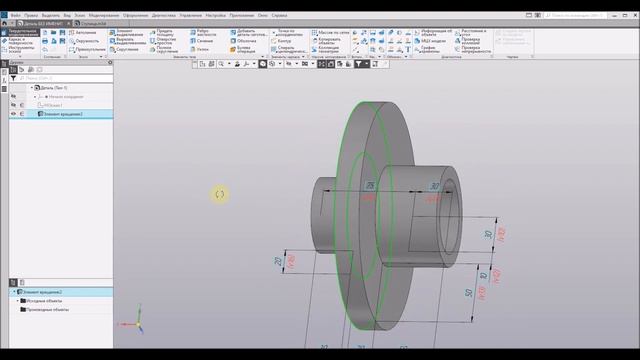Click the command search field at top right

coord(575,15)
